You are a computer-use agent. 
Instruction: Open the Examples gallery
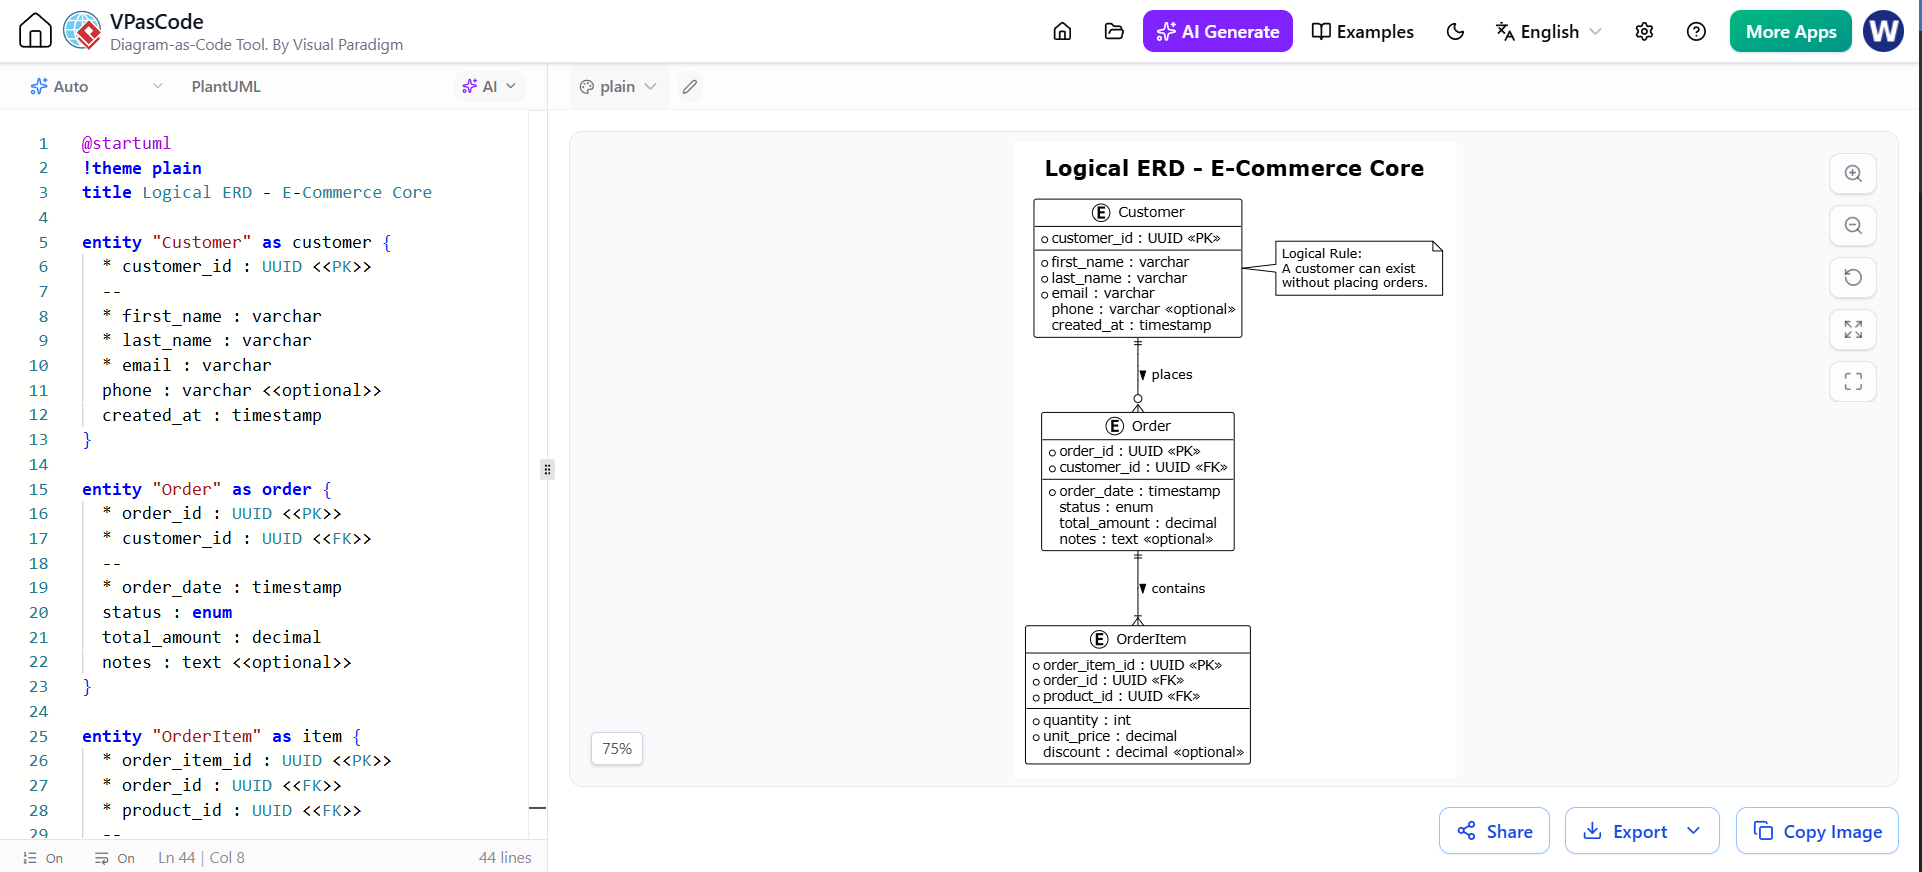point(1362,31)
